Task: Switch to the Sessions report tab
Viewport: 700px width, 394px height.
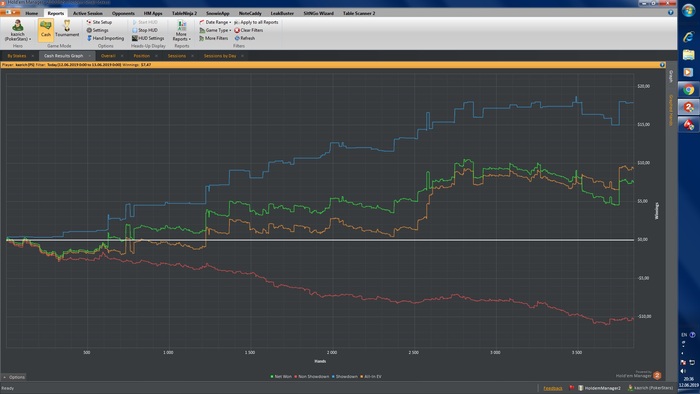Action: (177, 56)
